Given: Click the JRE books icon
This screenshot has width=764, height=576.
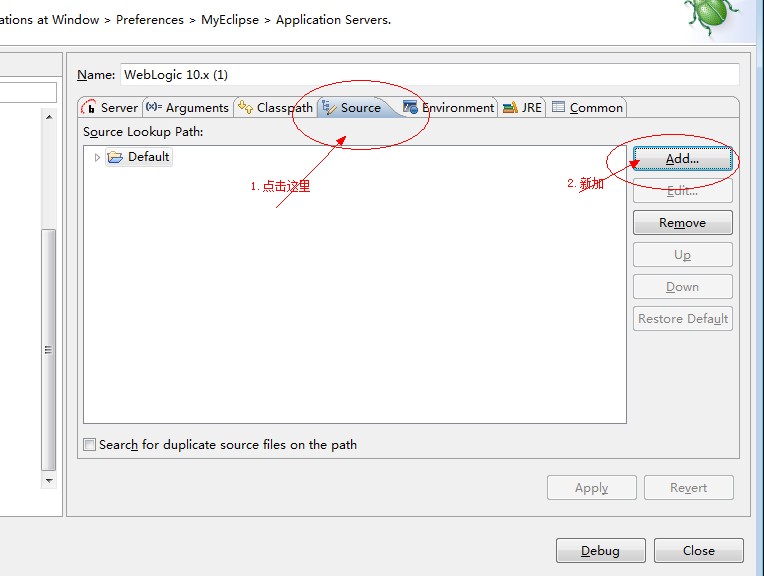Looking at the screenshot, I should [x=510, y=107].
